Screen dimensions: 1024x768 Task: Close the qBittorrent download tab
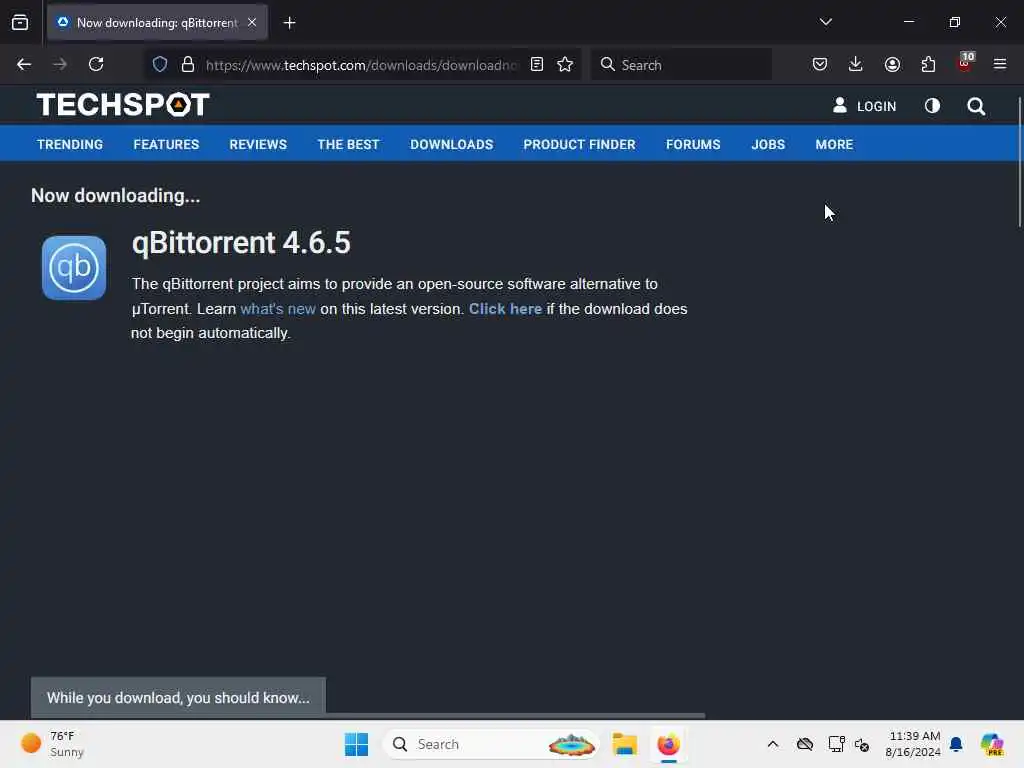coord(252,23)
